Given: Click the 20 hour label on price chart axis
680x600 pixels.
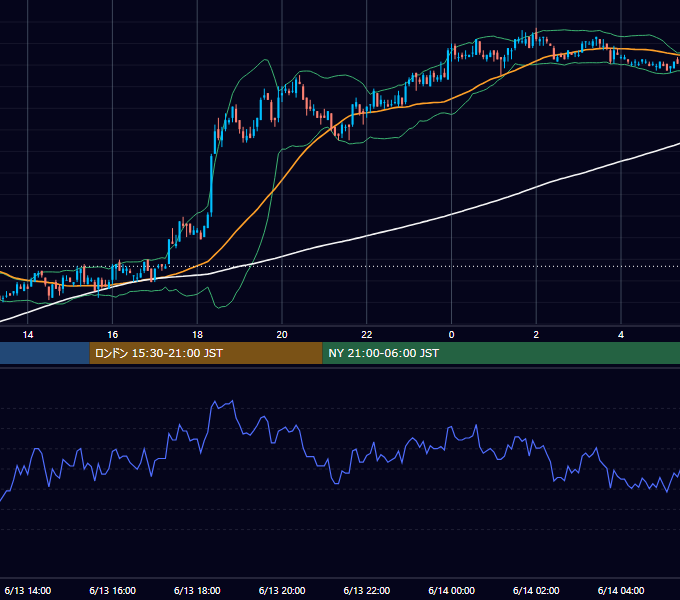Looking at the screenshot, I should click(282, 335).
